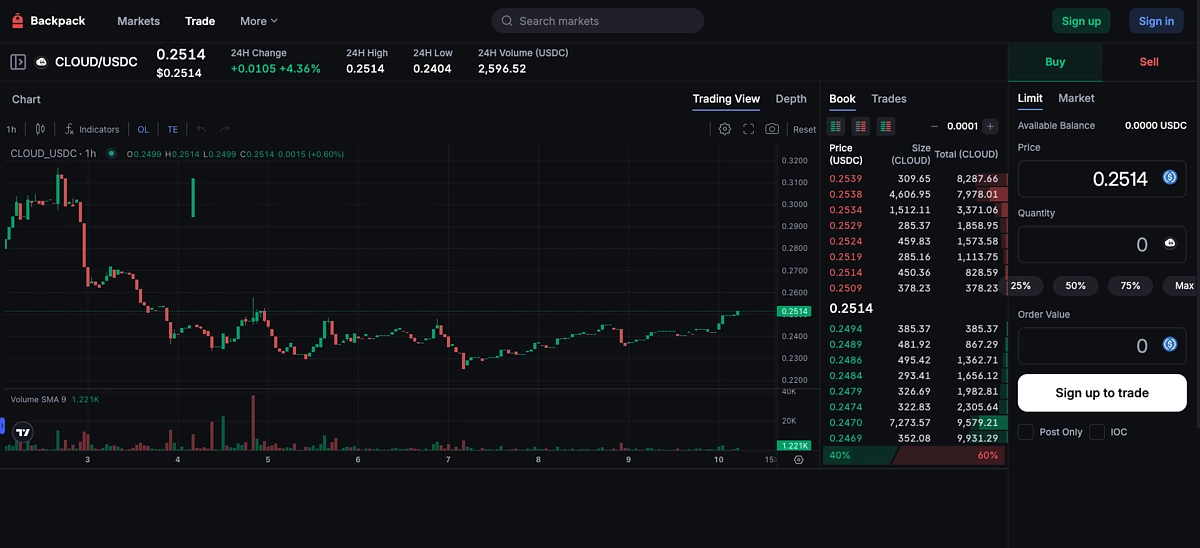Click ask row priced 0.2509
This screenshot has width=1200, height=548.
click(913, 288)
